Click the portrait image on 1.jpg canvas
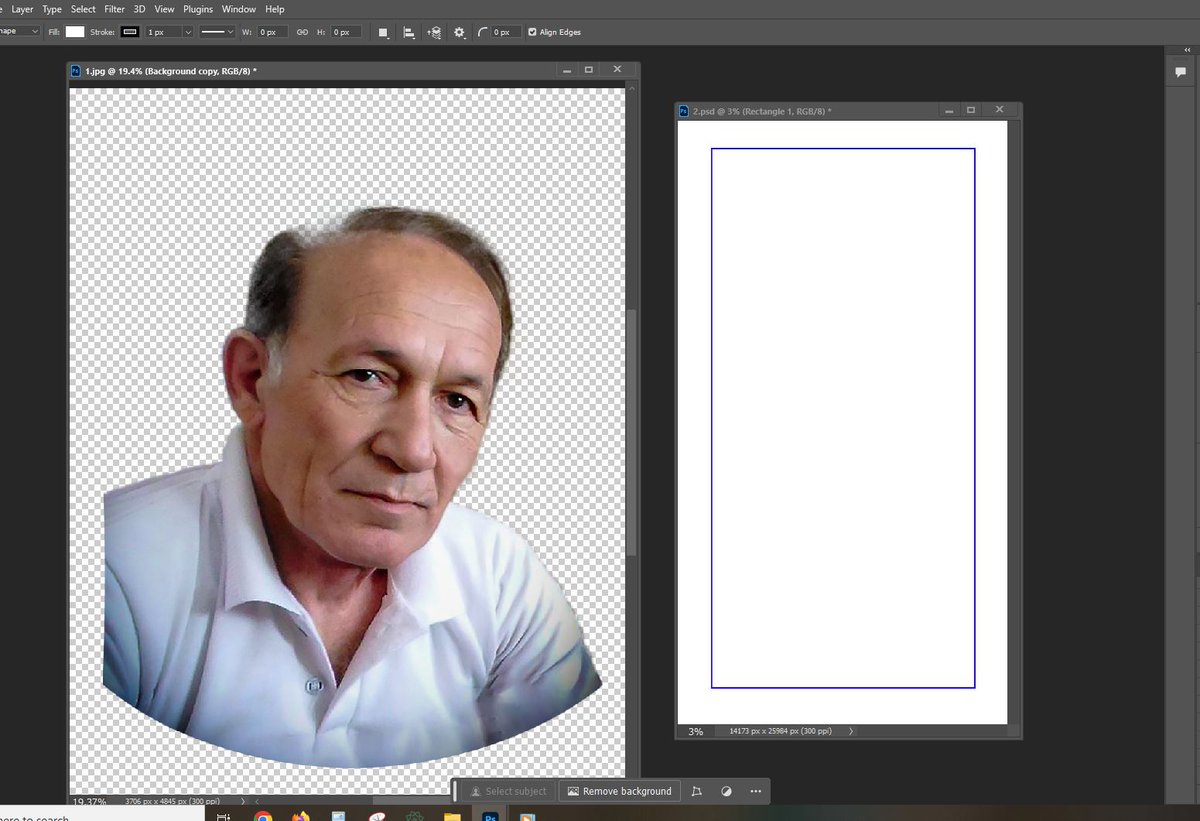The image size is (1200, 821). point(353,488)
